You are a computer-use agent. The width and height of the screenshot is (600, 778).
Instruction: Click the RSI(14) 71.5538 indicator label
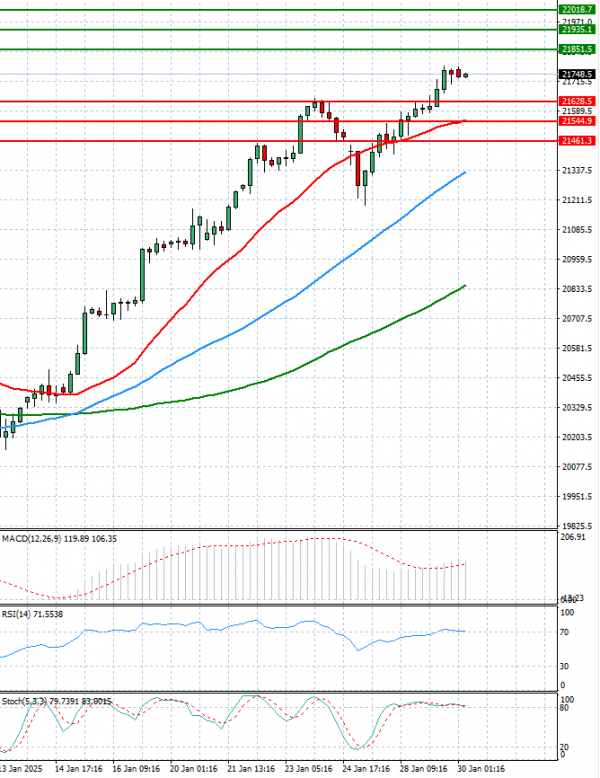pyautogui.click(x=32, y=614)
